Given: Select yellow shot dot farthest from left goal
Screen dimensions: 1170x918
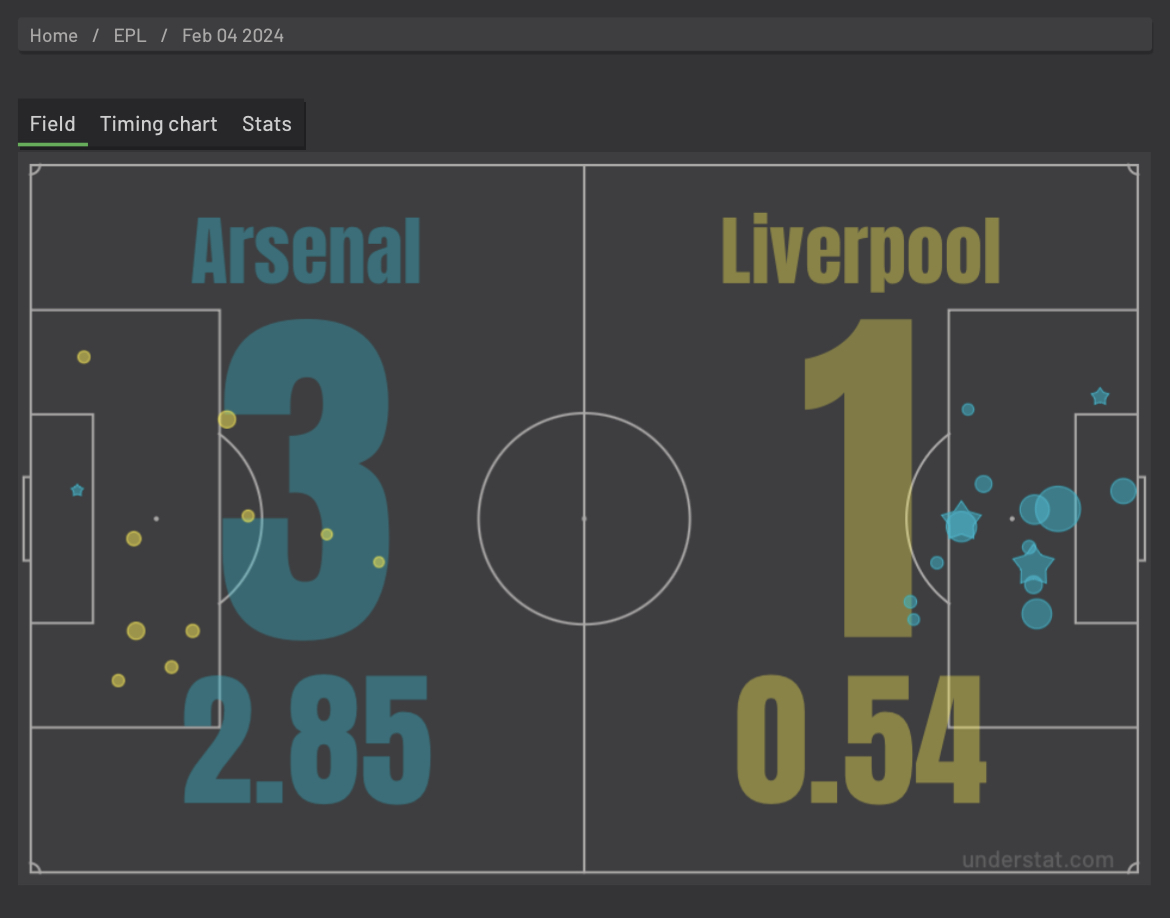Looking at the screenshot, I should [x=379, y=562].
